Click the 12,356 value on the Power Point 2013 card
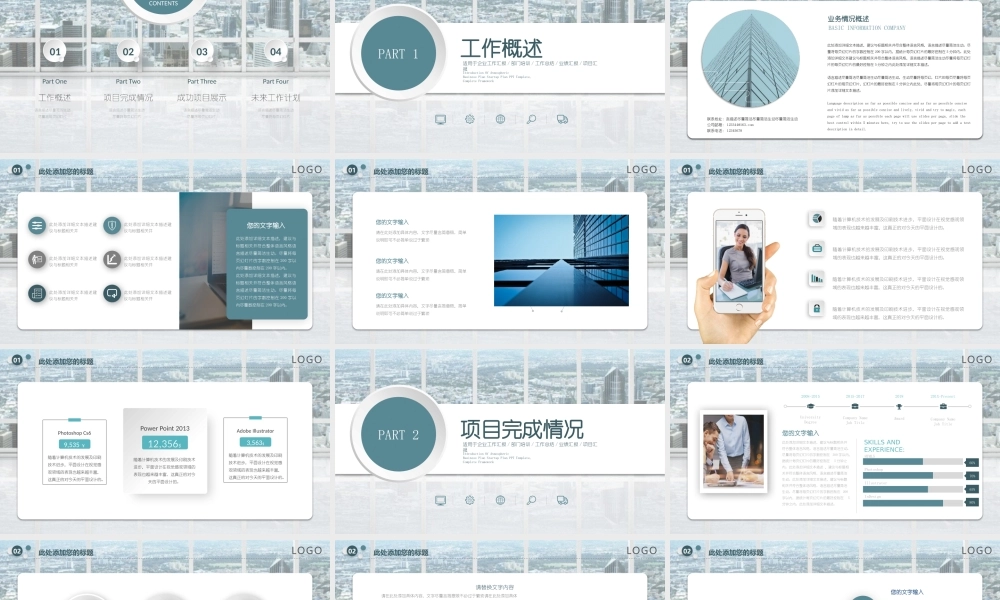 pos(164,443)
